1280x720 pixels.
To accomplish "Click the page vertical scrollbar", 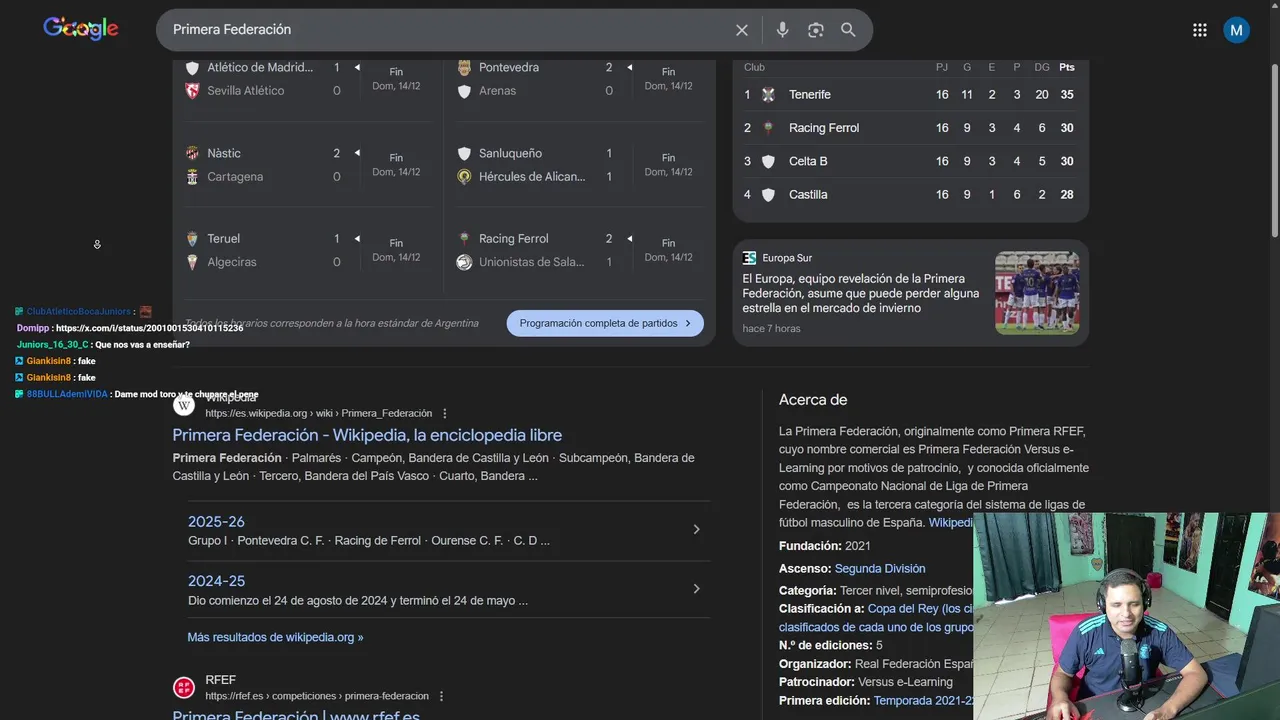I will [x=1274, y=150].
